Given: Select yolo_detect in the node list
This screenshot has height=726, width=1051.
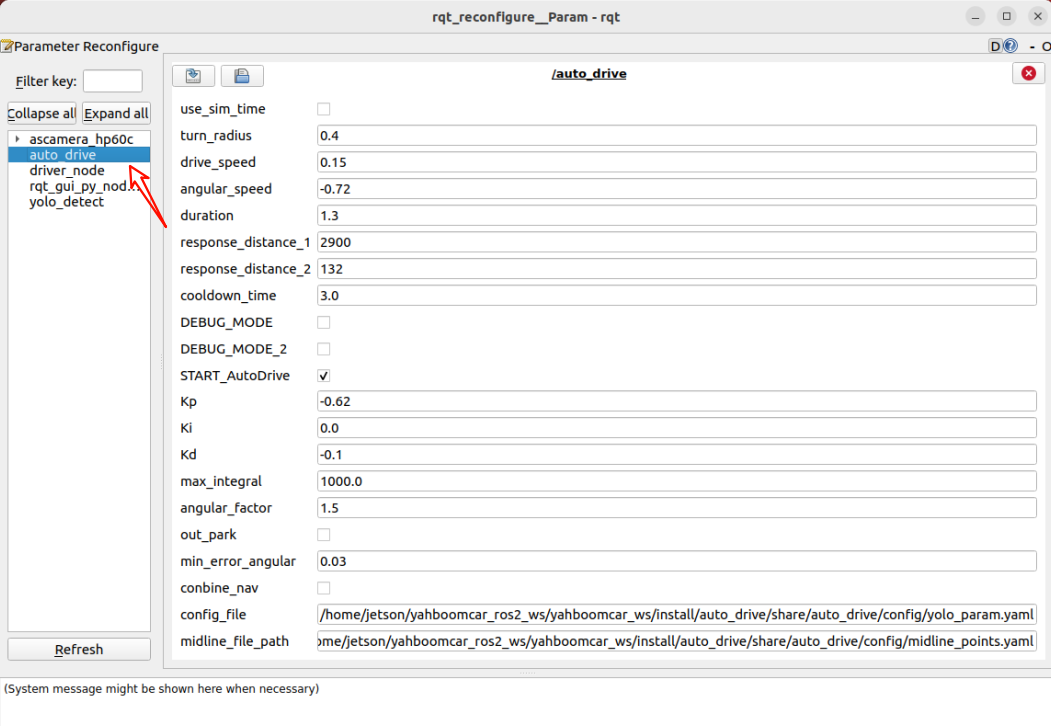Looking at the screenshot, I should (66, 202).
